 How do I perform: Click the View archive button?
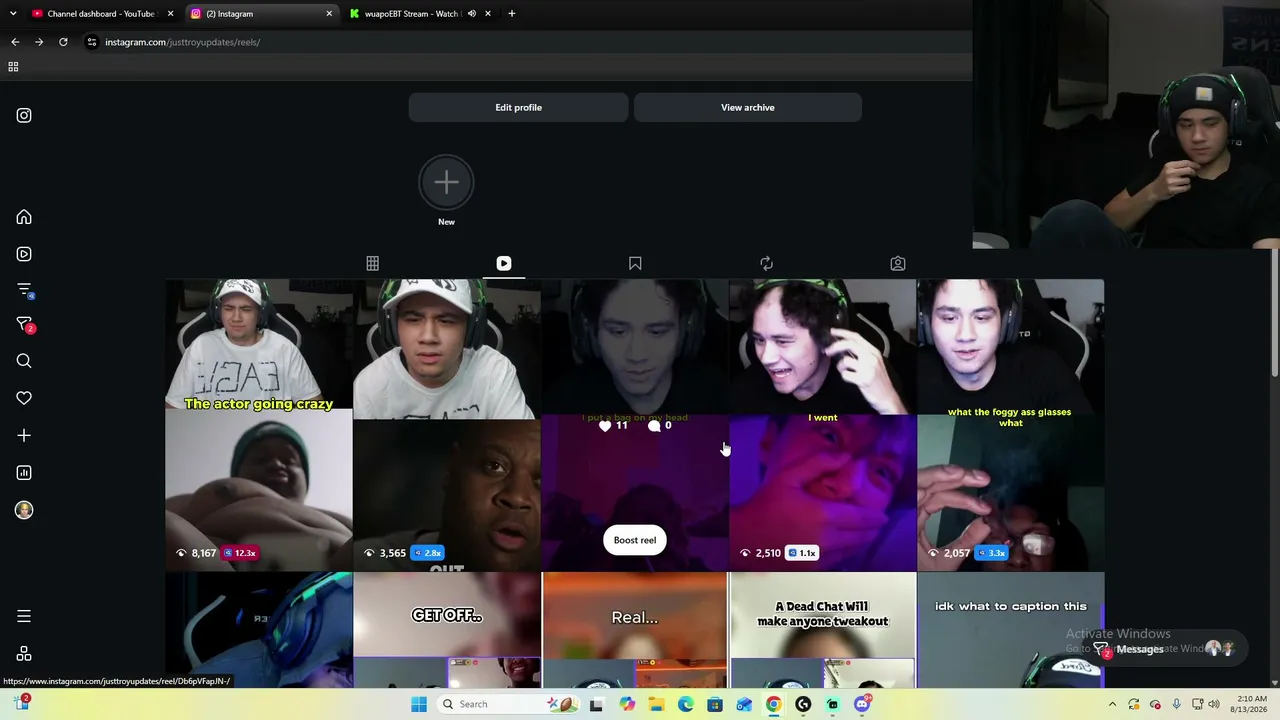click(748, 107)
